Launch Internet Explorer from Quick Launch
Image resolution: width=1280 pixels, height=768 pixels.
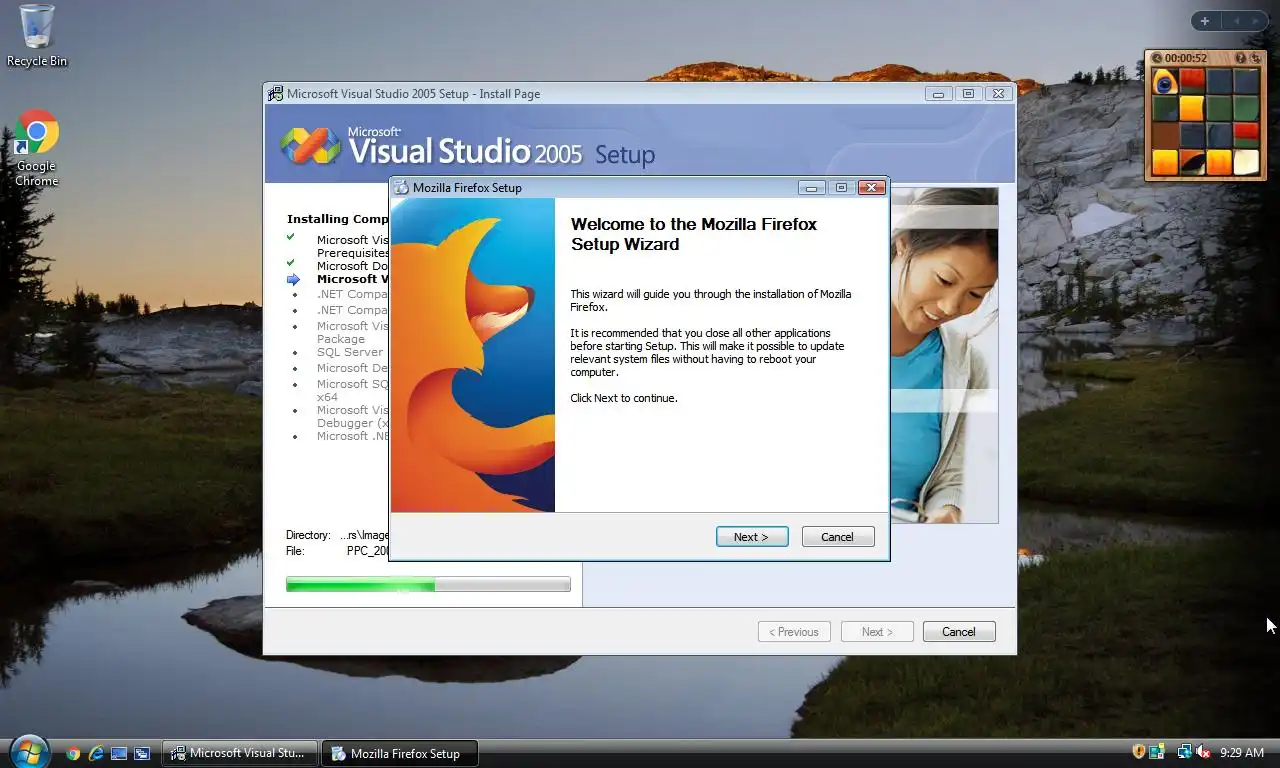click(96, 753)
